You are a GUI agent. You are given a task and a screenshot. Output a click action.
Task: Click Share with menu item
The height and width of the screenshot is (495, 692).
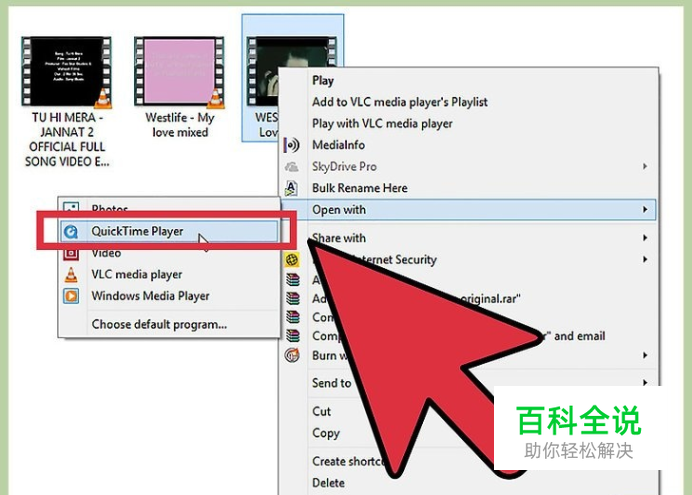coord(339,238)
